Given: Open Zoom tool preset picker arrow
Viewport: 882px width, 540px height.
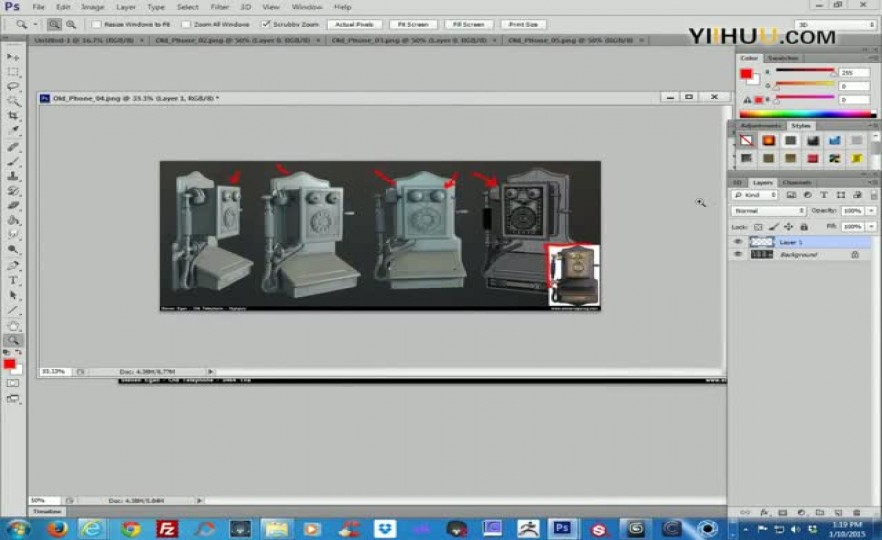Looking at the screenshot, I should pyautogui.click(x=35, y=24).
